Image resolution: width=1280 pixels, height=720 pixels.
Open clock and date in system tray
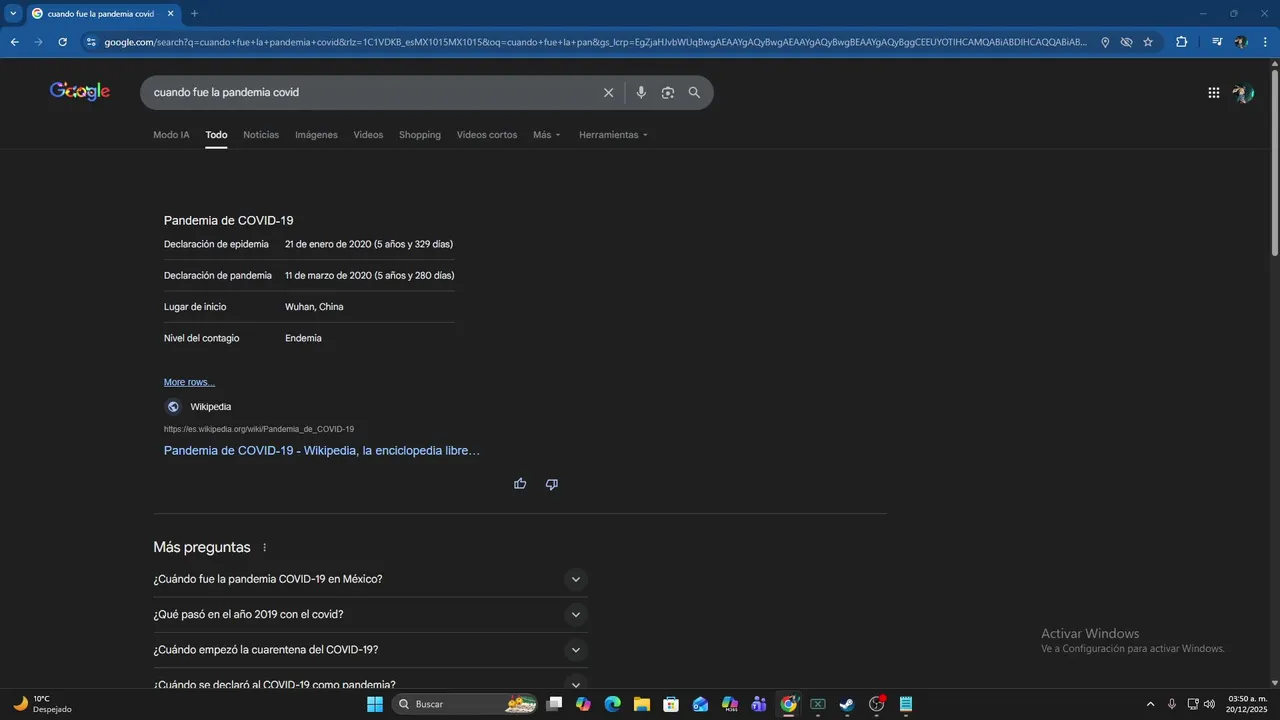click(1247, 704)
